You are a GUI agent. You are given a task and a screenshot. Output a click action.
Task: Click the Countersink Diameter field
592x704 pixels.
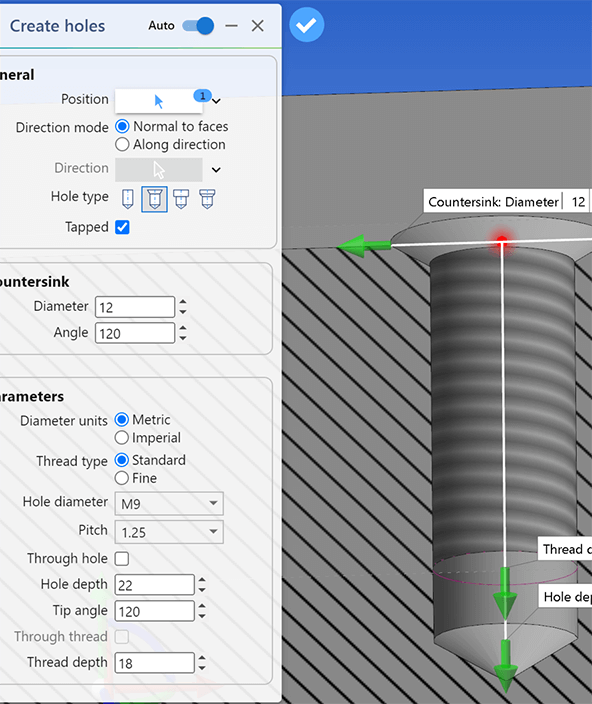[135, 307]
